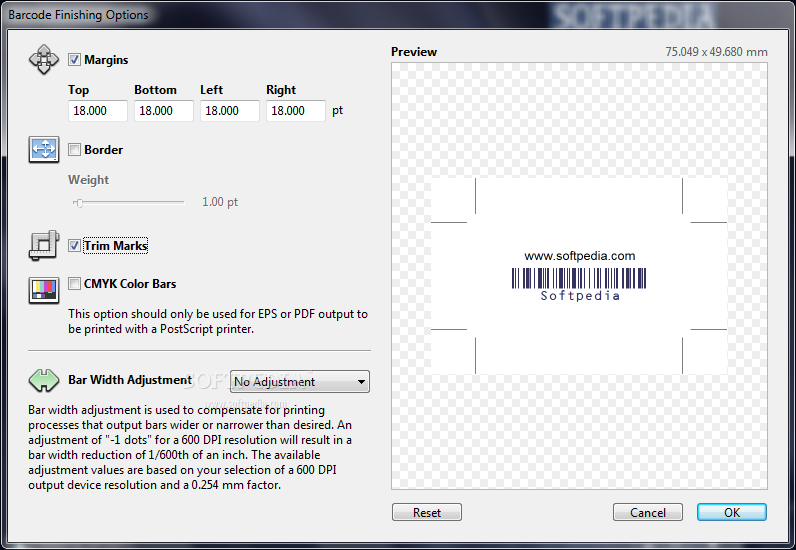Screen dimensions: 796x550
Task: Confirm with the OK button
Action: 732,512
